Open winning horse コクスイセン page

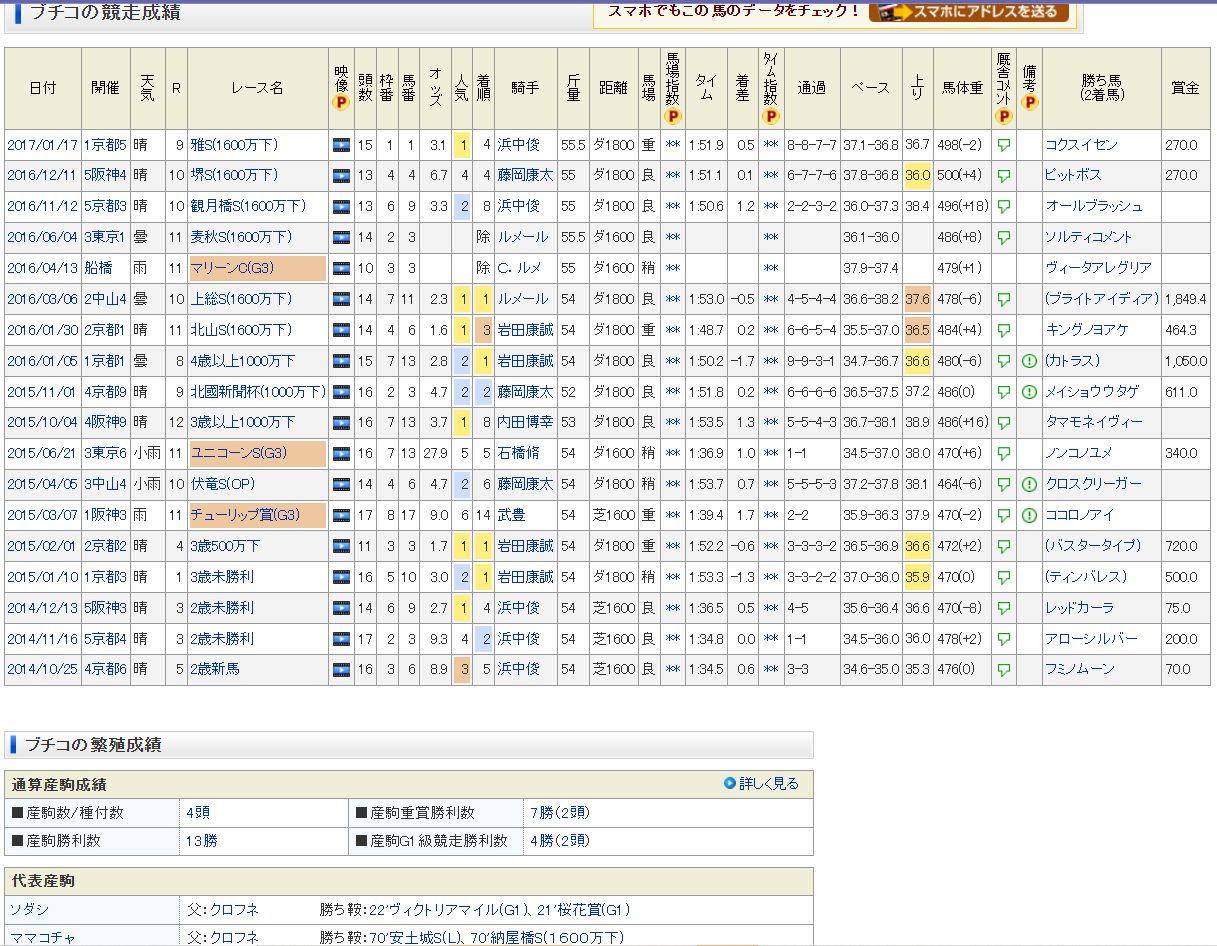1081,145
